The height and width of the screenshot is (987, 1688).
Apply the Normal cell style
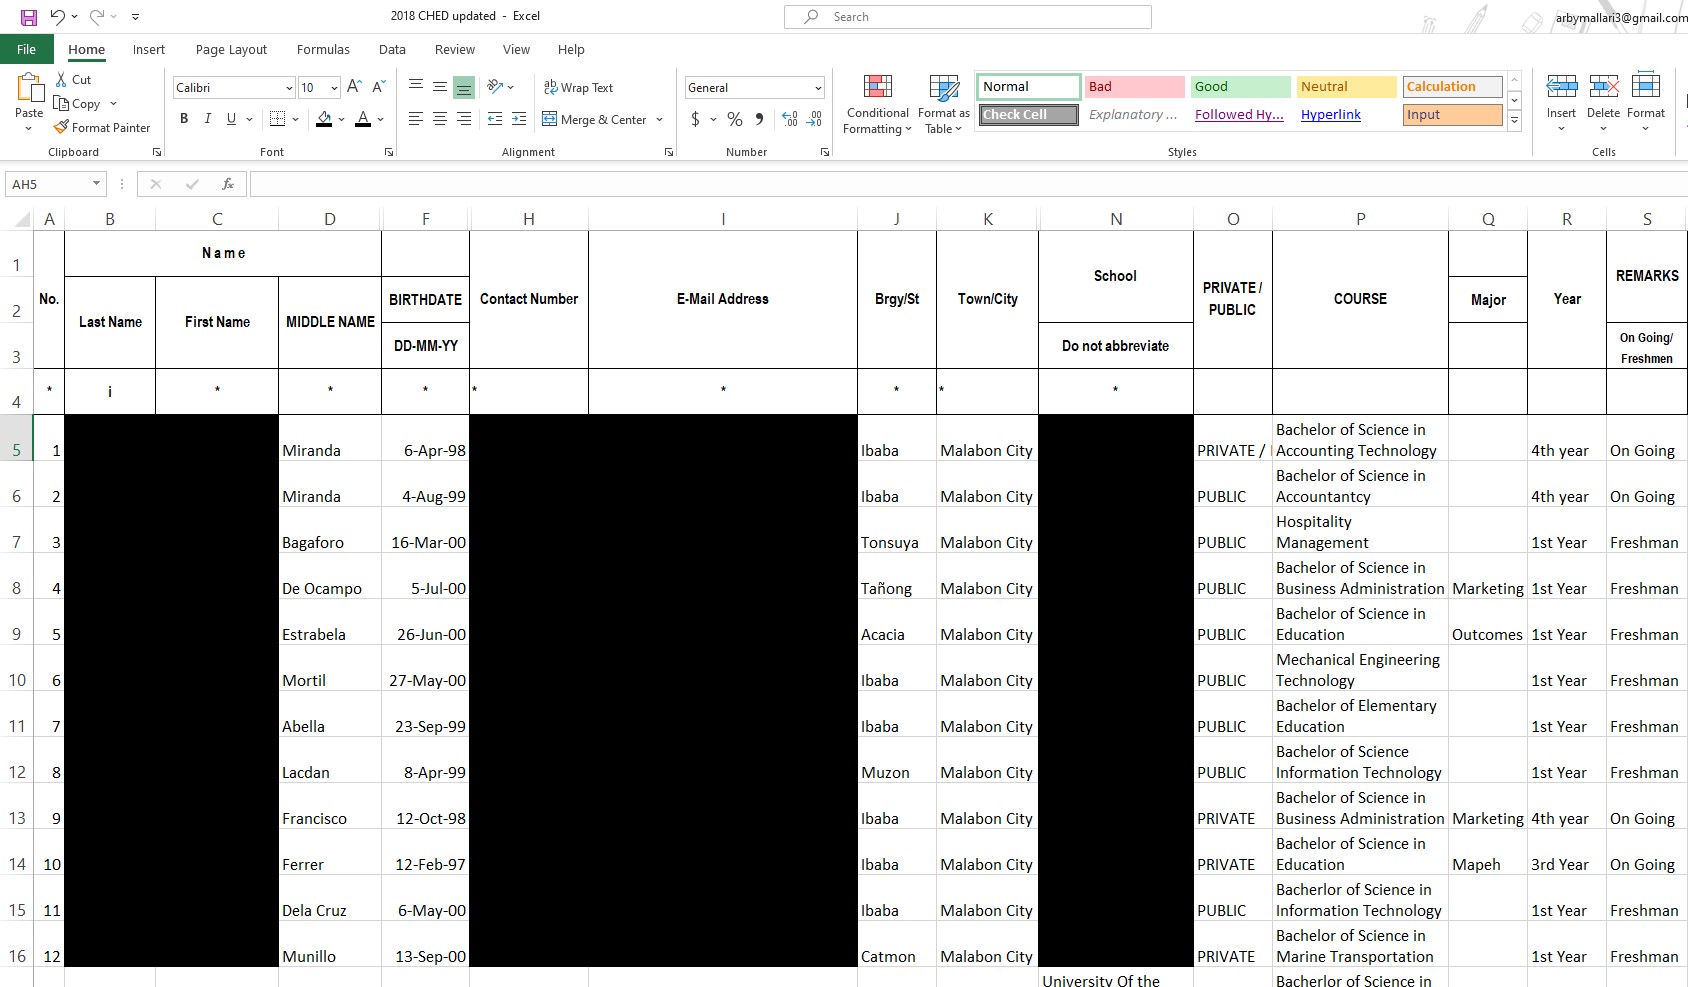click(x=1028, y=87)
